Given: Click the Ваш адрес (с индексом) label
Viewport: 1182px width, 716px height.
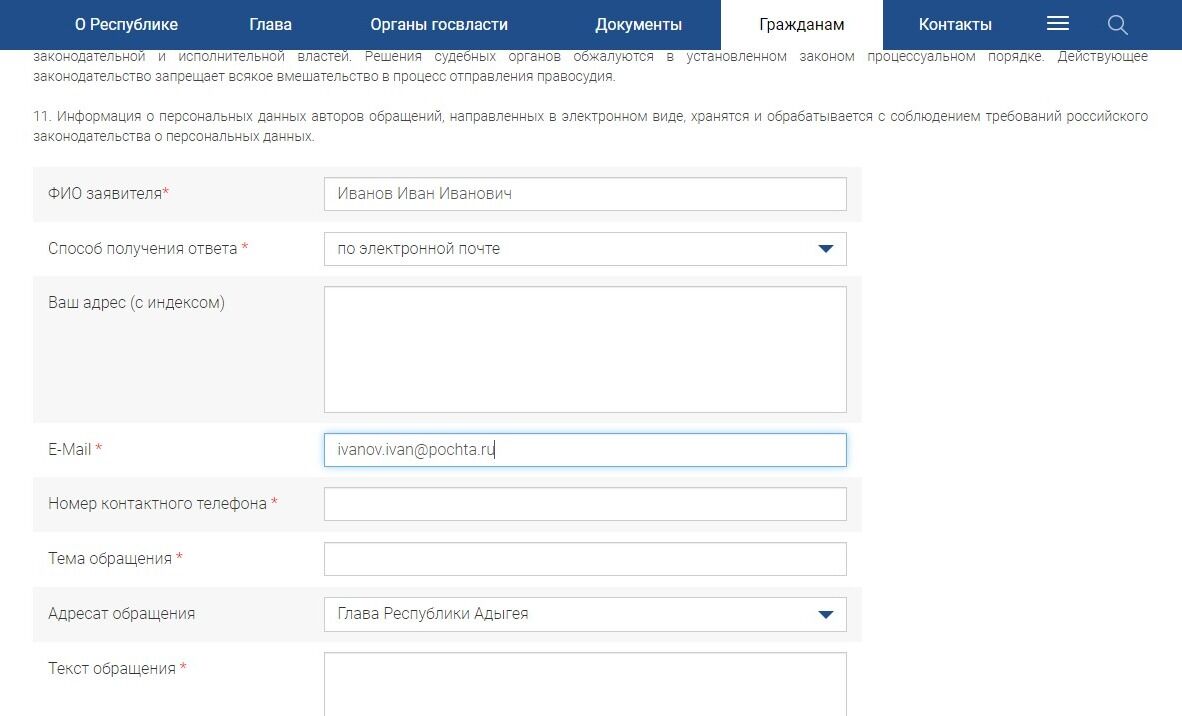Looking at the screenshot, I should pyautogui.click(x=136, y=303).
